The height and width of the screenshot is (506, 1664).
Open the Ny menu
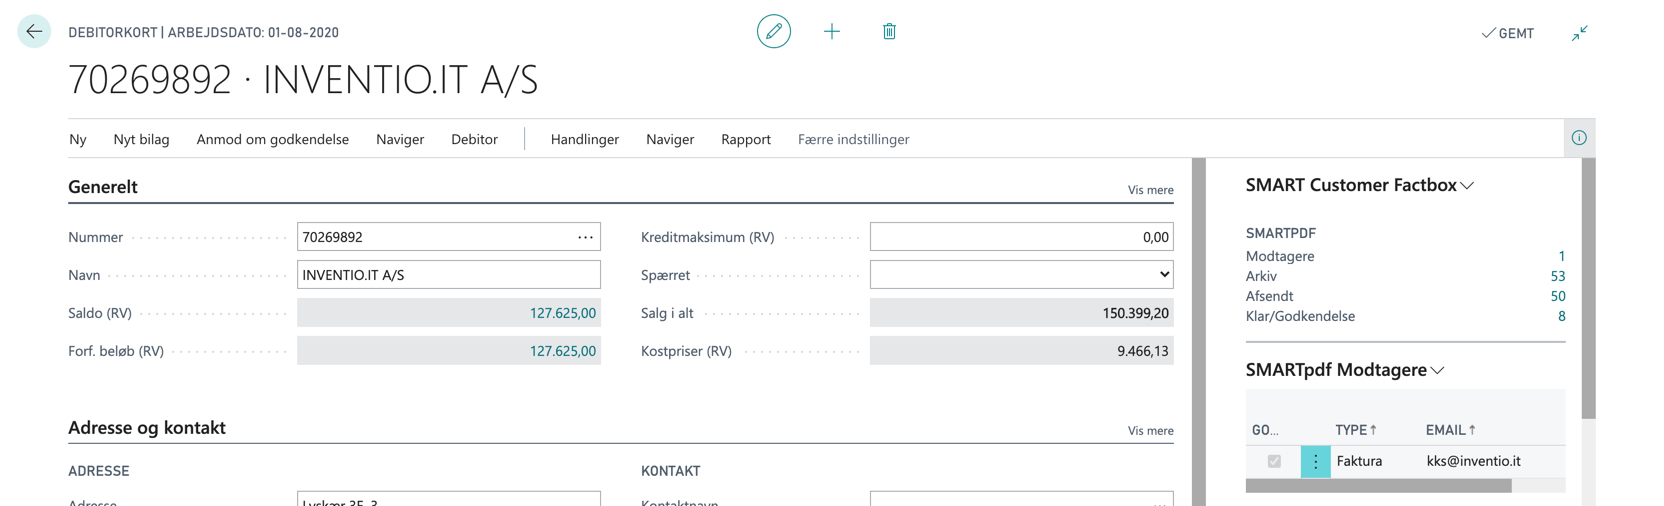(x=78, y=139)
